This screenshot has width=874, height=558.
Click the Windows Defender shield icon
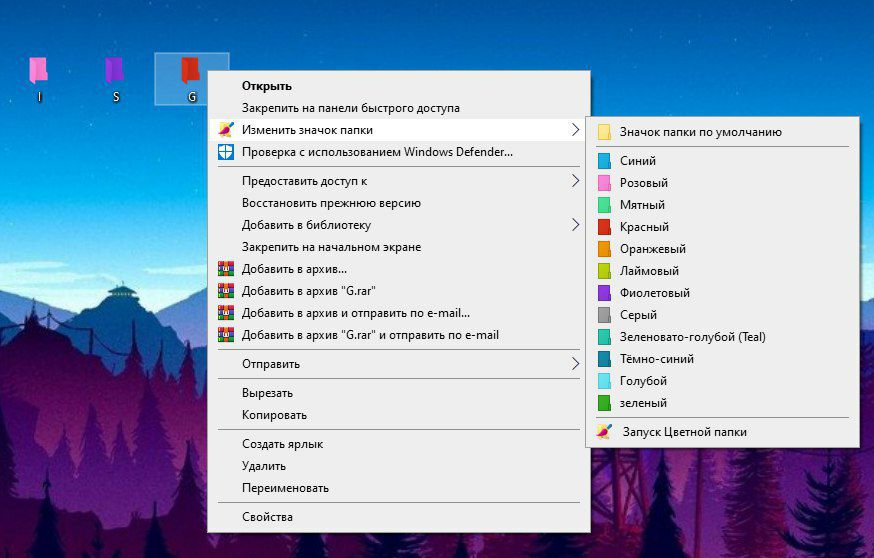(x=226, y=152)
